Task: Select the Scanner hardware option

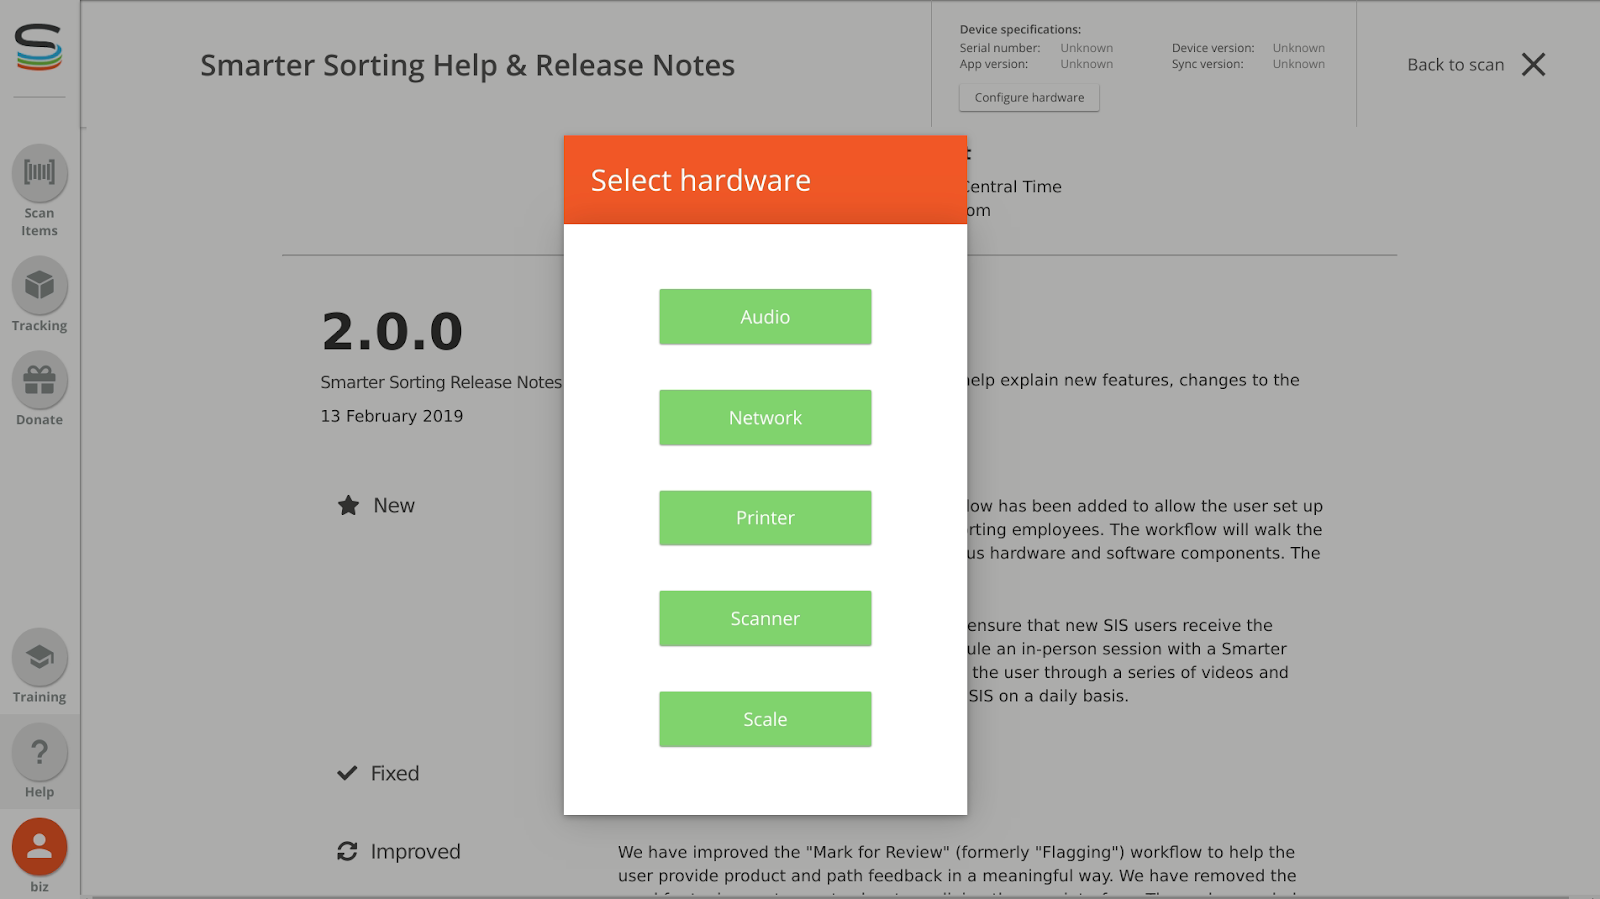Action: 765,619
